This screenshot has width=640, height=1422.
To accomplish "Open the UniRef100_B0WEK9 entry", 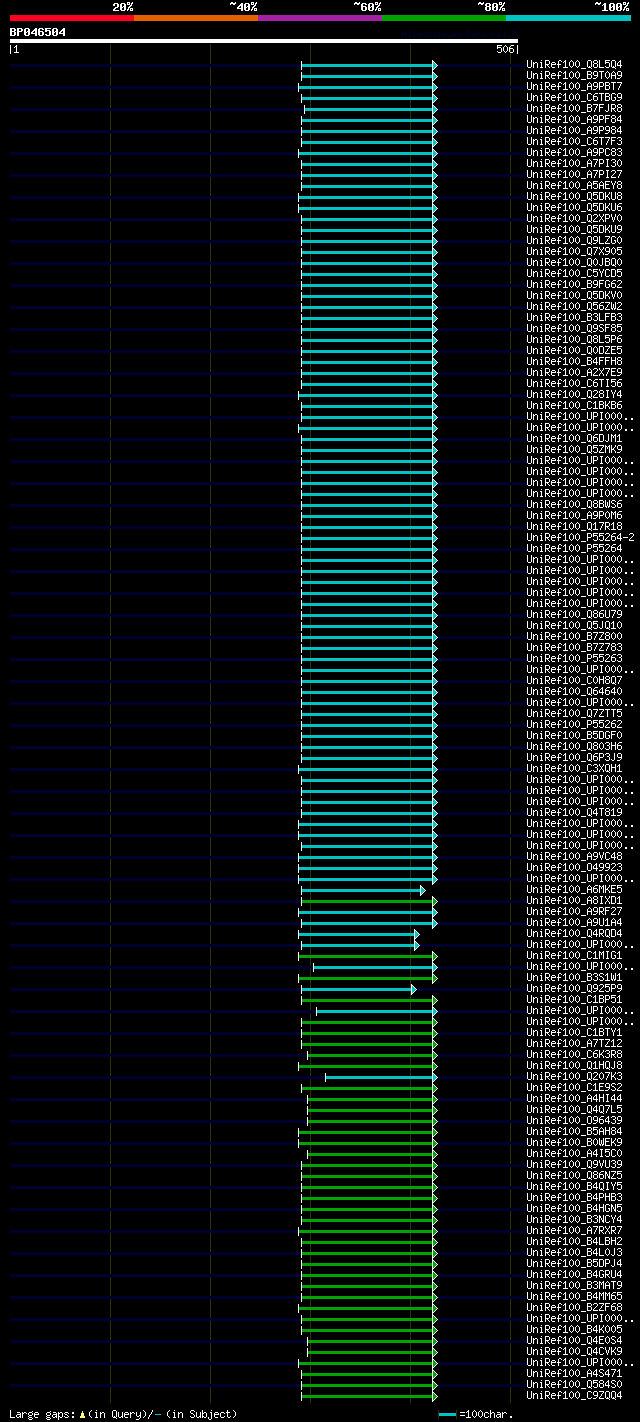I will click(x=574, y=1142).
